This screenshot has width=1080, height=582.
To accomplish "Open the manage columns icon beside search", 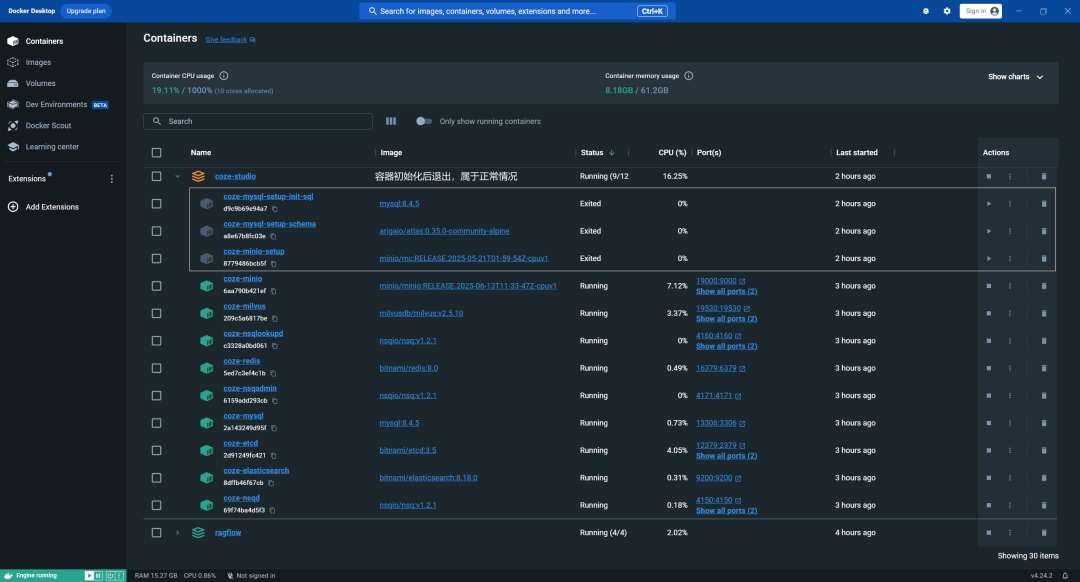I will click(391, 121).
